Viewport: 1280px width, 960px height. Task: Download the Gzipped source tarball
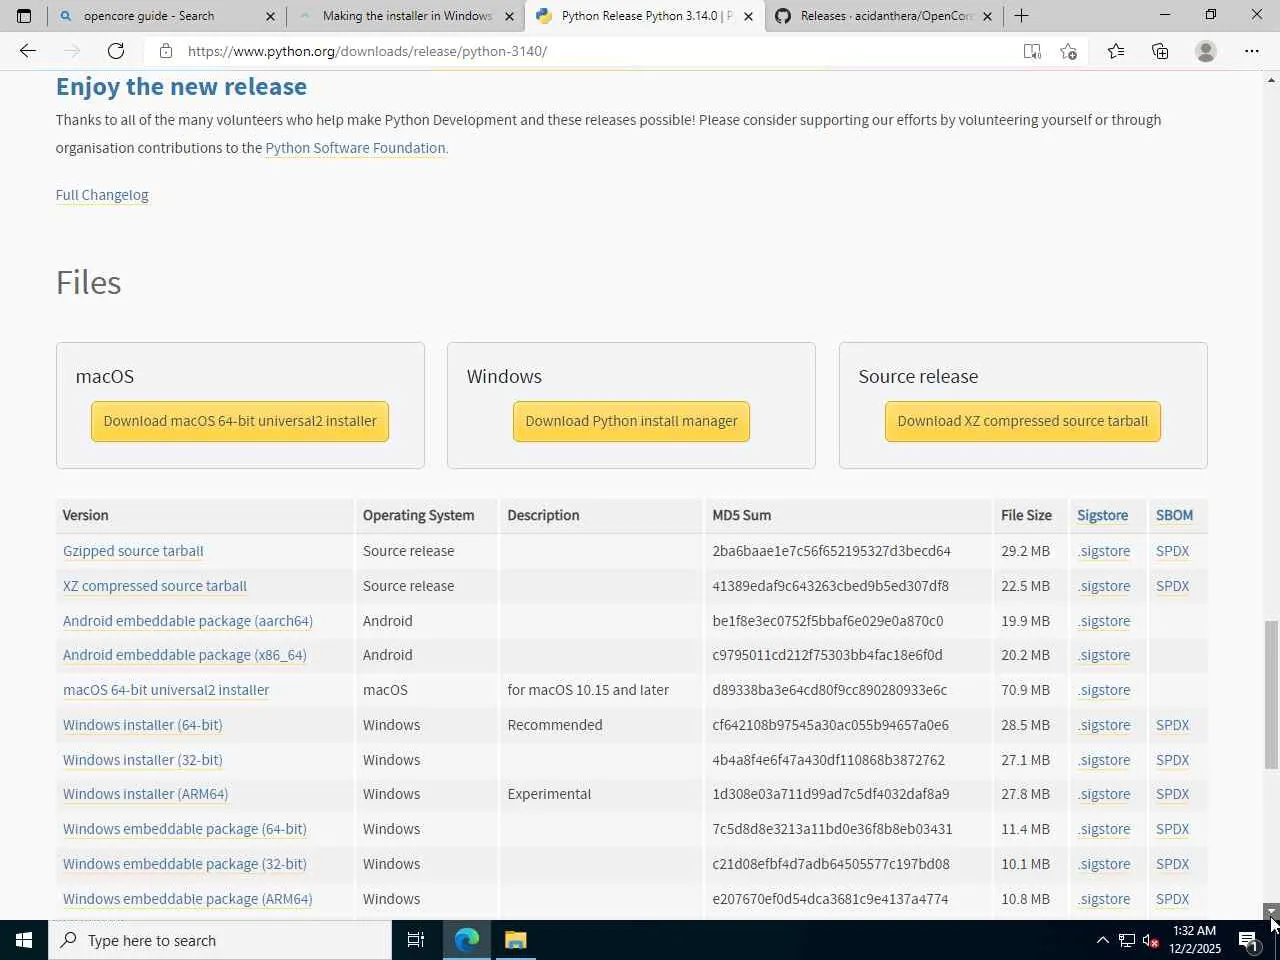point(133,551)
